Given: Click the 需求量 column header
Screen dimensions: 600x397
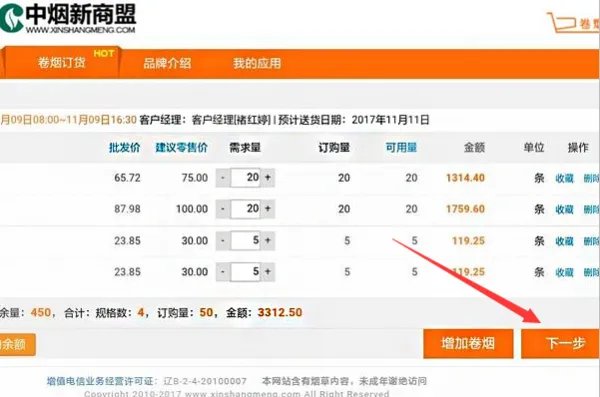Looking at the screenshot, I should point(245,147).
